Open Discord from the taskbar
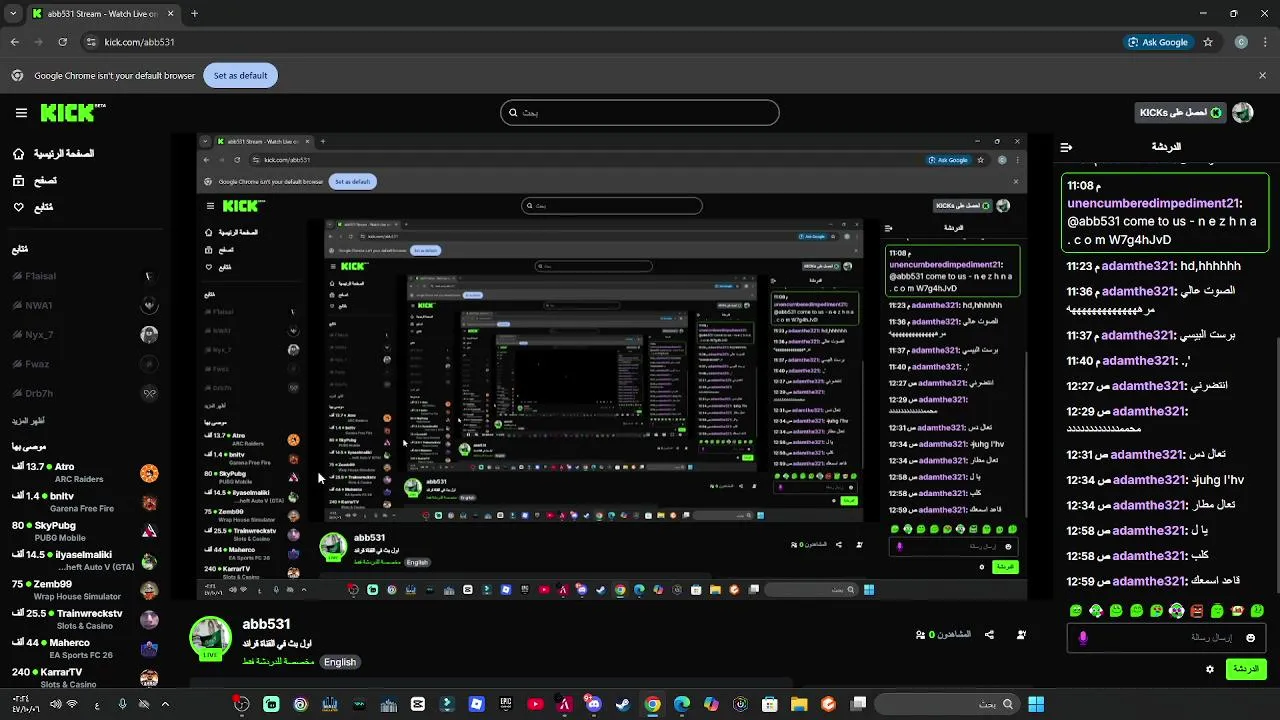 click(x=593, y=704)
